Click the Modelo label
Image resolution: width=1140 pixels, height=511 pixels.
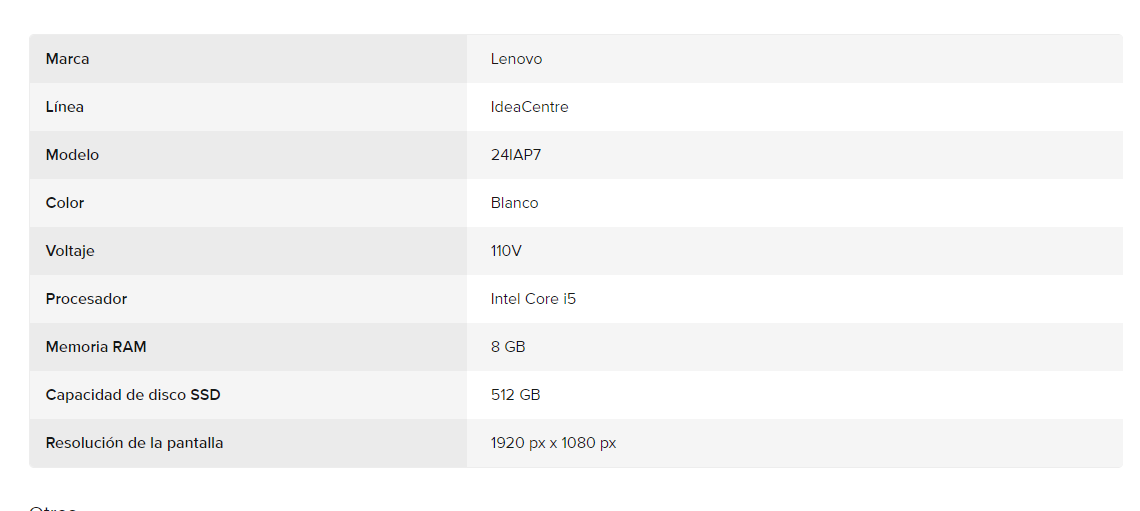coord(72,155)
